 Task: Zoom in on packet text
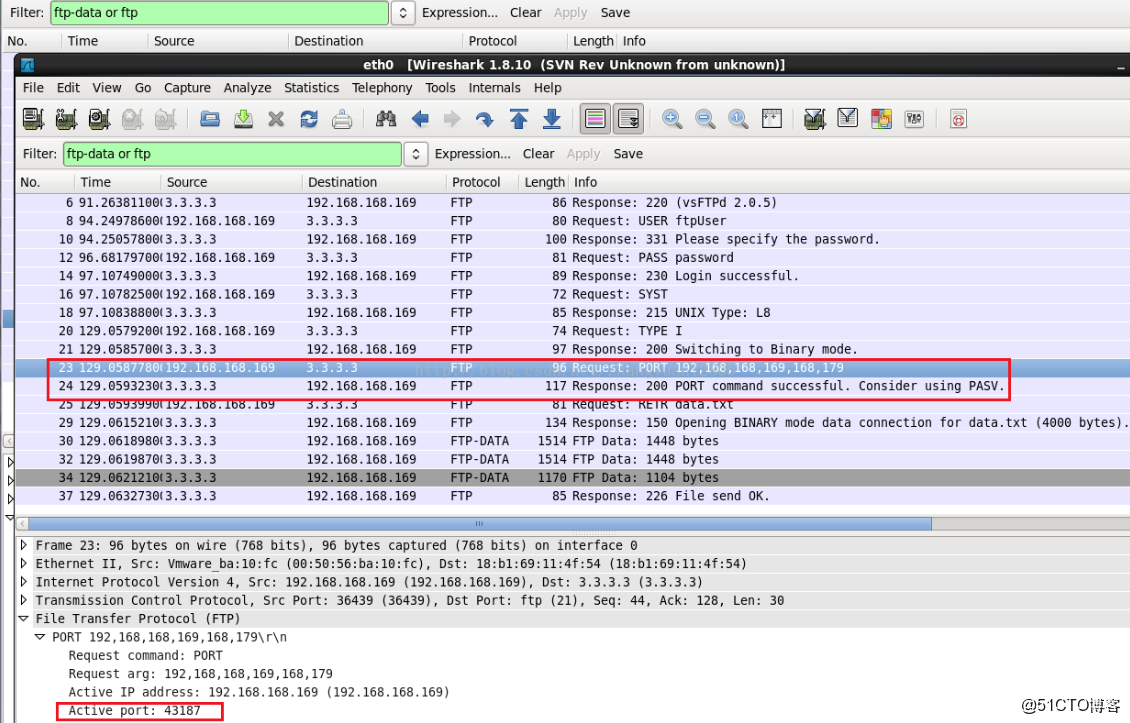tap(672, 119)
